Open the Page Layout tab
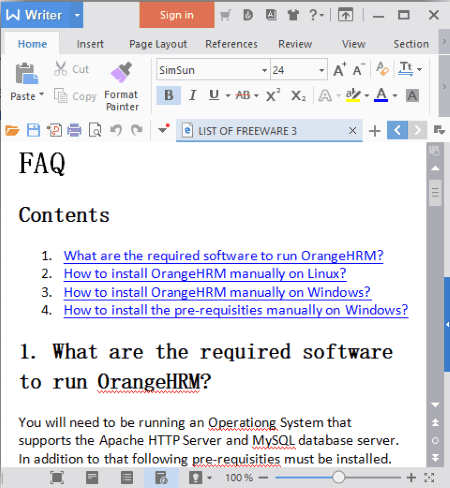The width and height of the screenshot is (450, 488). click(x=158, y=44)
